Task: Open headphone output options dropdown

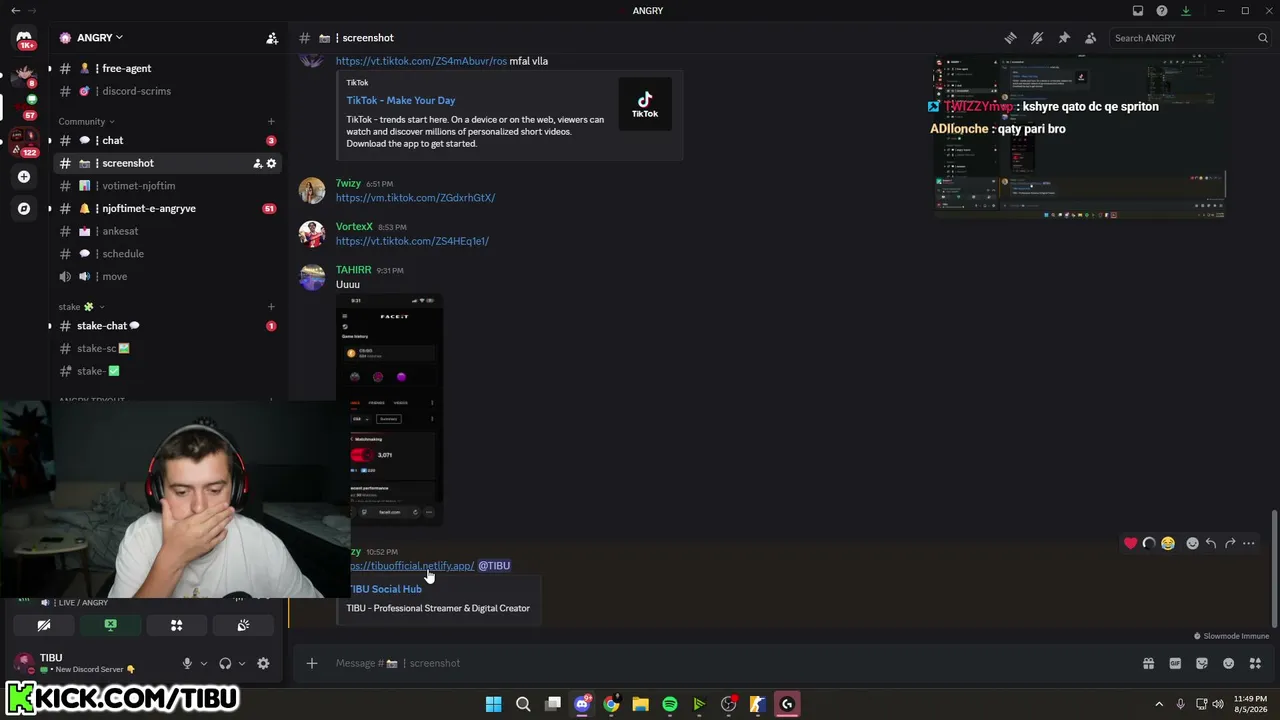Action: (x=242, y=663)
